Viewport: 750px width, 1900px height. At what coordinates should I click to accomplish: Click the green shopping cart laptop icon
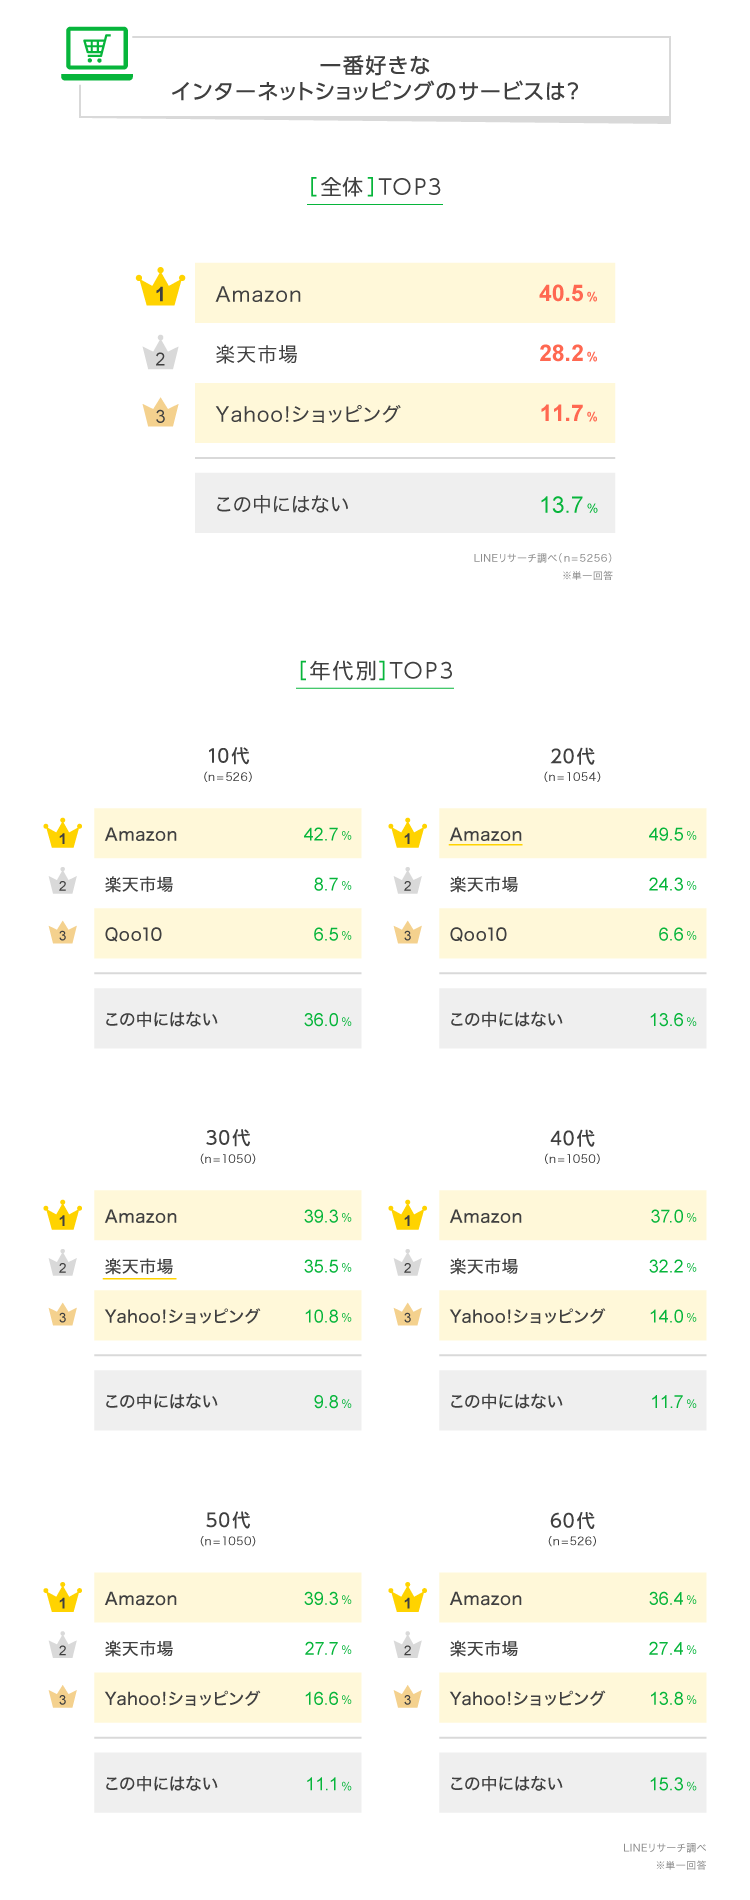click(x=97, y=53)
